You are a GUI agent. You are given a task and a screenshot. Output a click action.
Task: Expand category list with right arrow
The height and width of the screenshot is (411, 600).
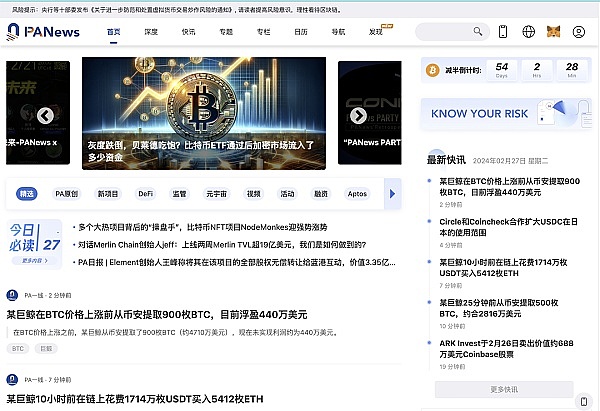(391, 194)
